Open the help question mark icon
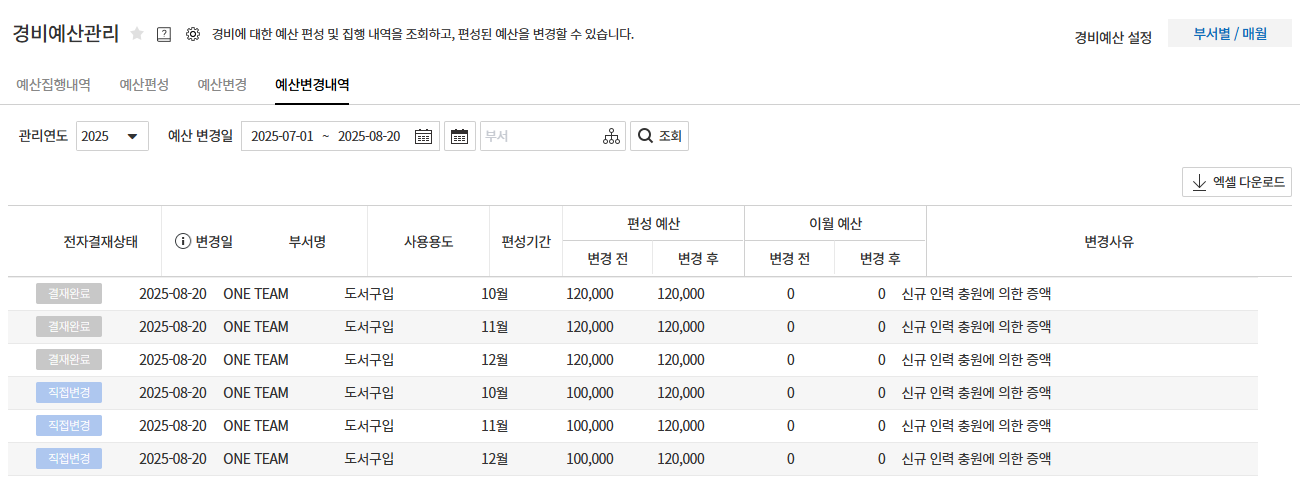1311x494 pixels. click(x=165, y=34)
